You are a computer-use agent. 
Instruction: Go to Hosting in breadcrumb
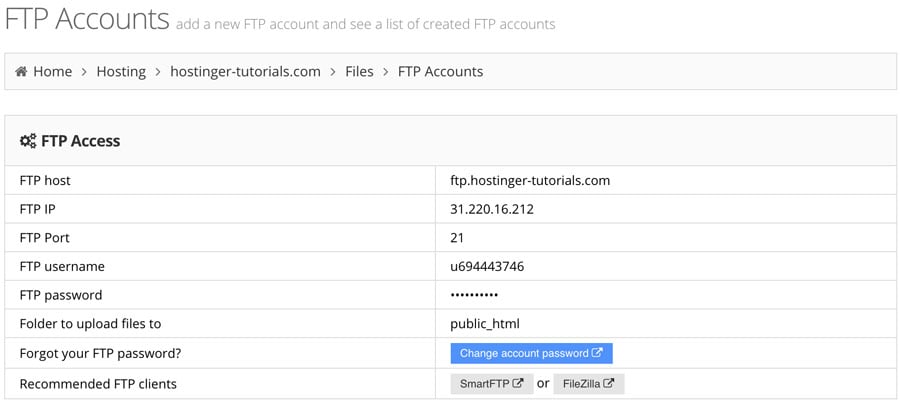point(121,72)
